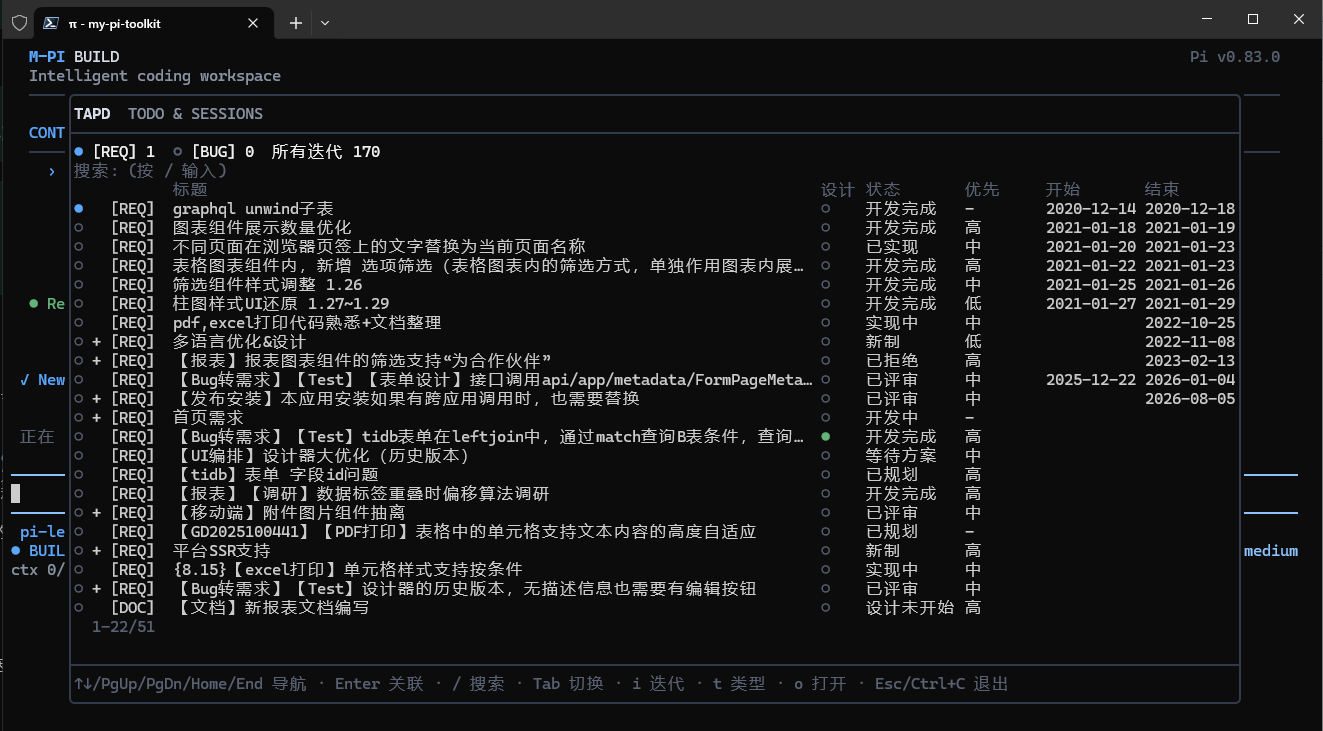The image size is (1323, 731).
Task: Click the Tab 切换 hint
Action: click(568, 684)
